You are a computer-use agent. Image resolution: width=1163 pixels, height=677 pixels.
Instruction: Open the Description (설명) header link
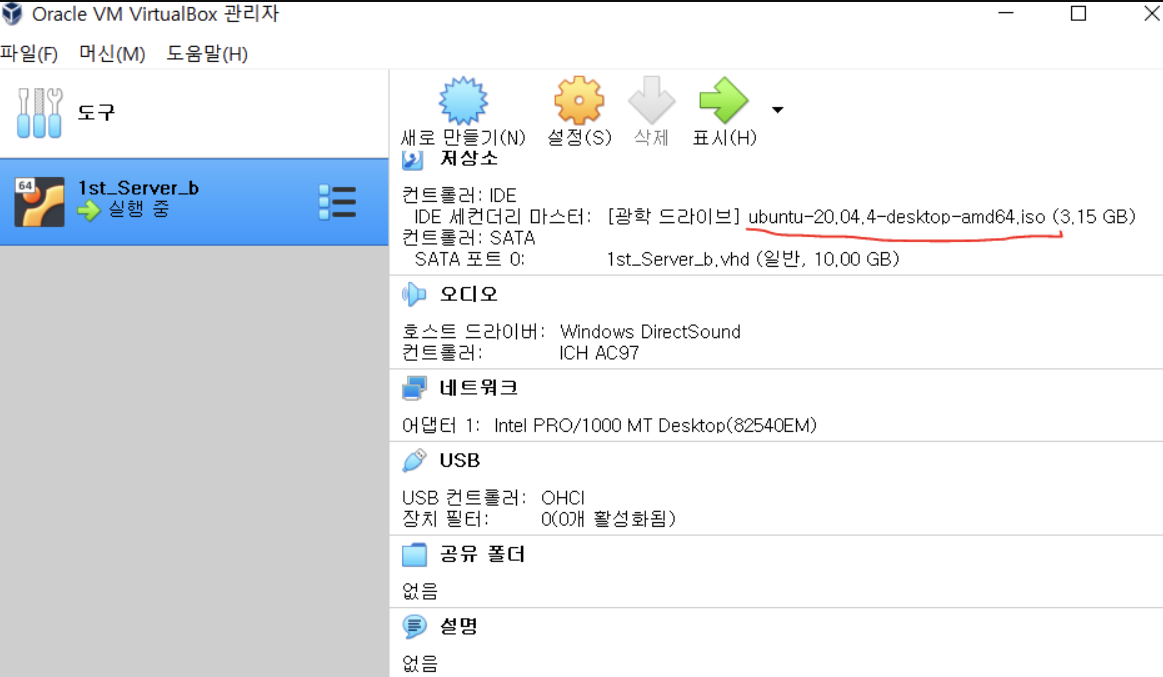458,627
